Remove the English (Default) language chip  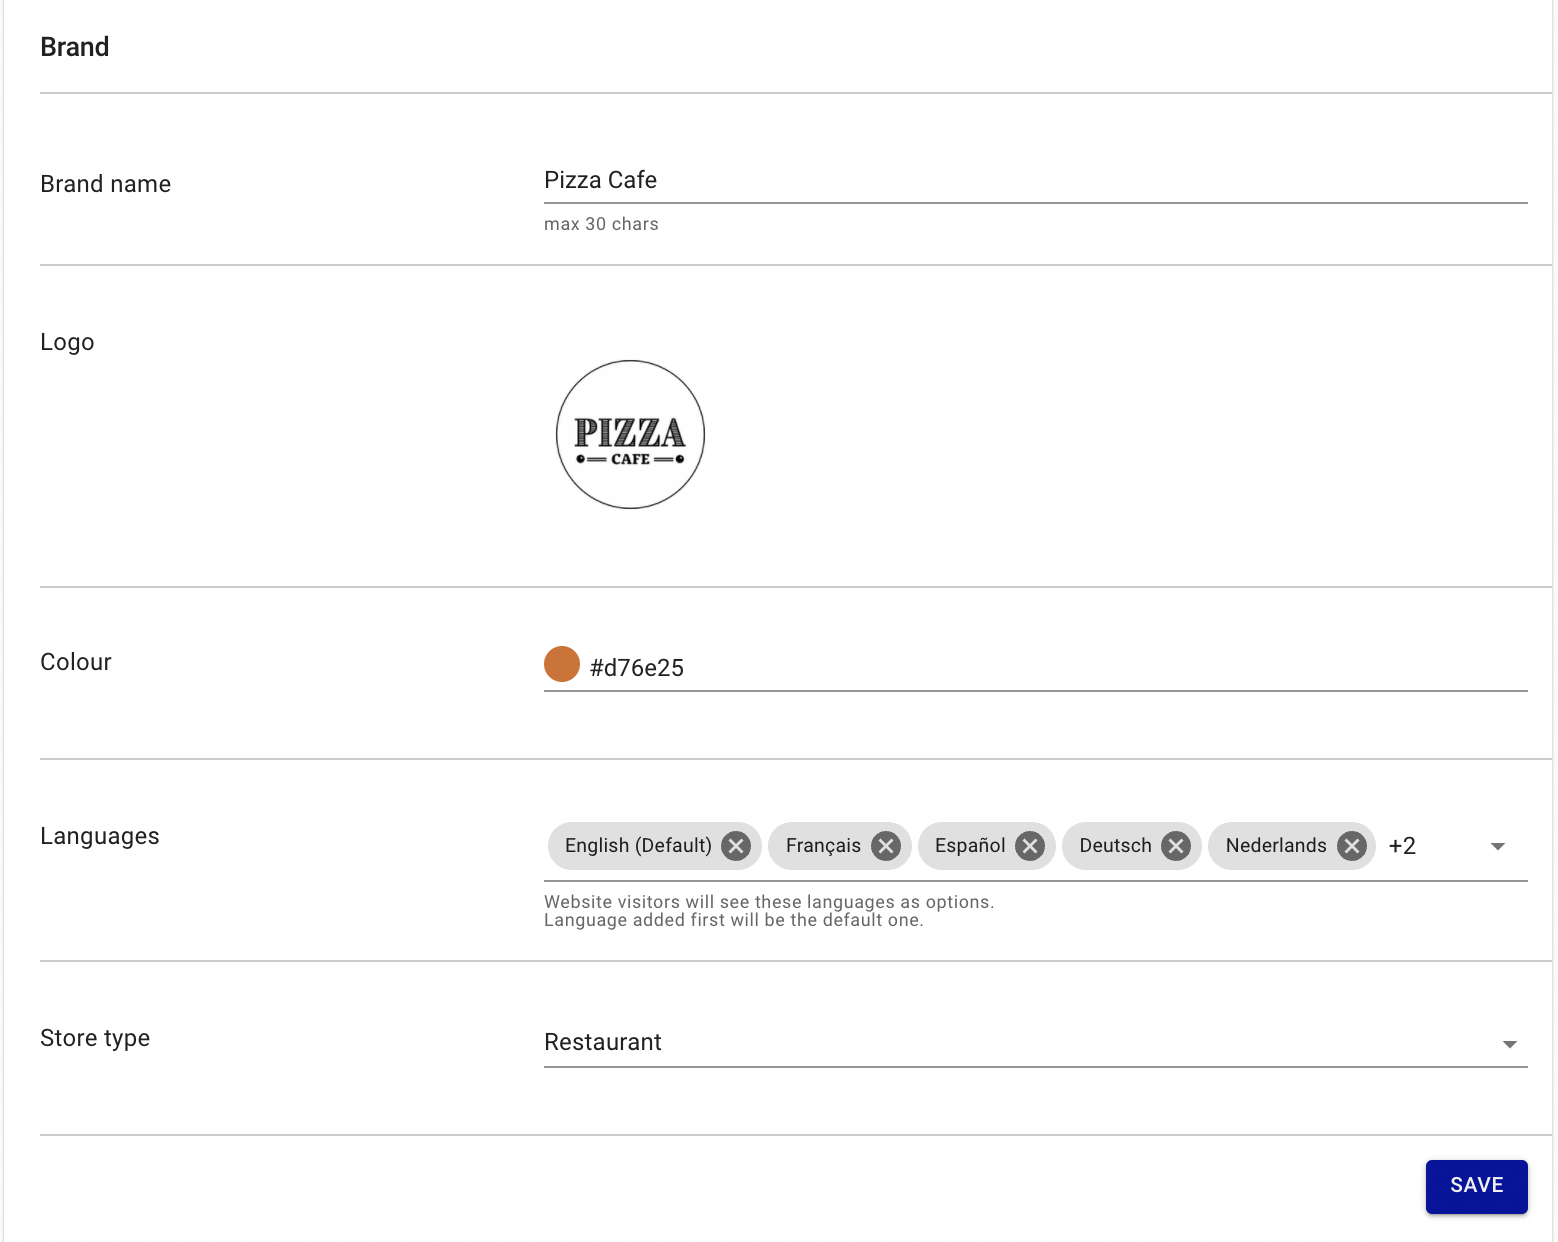coord(736,846)
